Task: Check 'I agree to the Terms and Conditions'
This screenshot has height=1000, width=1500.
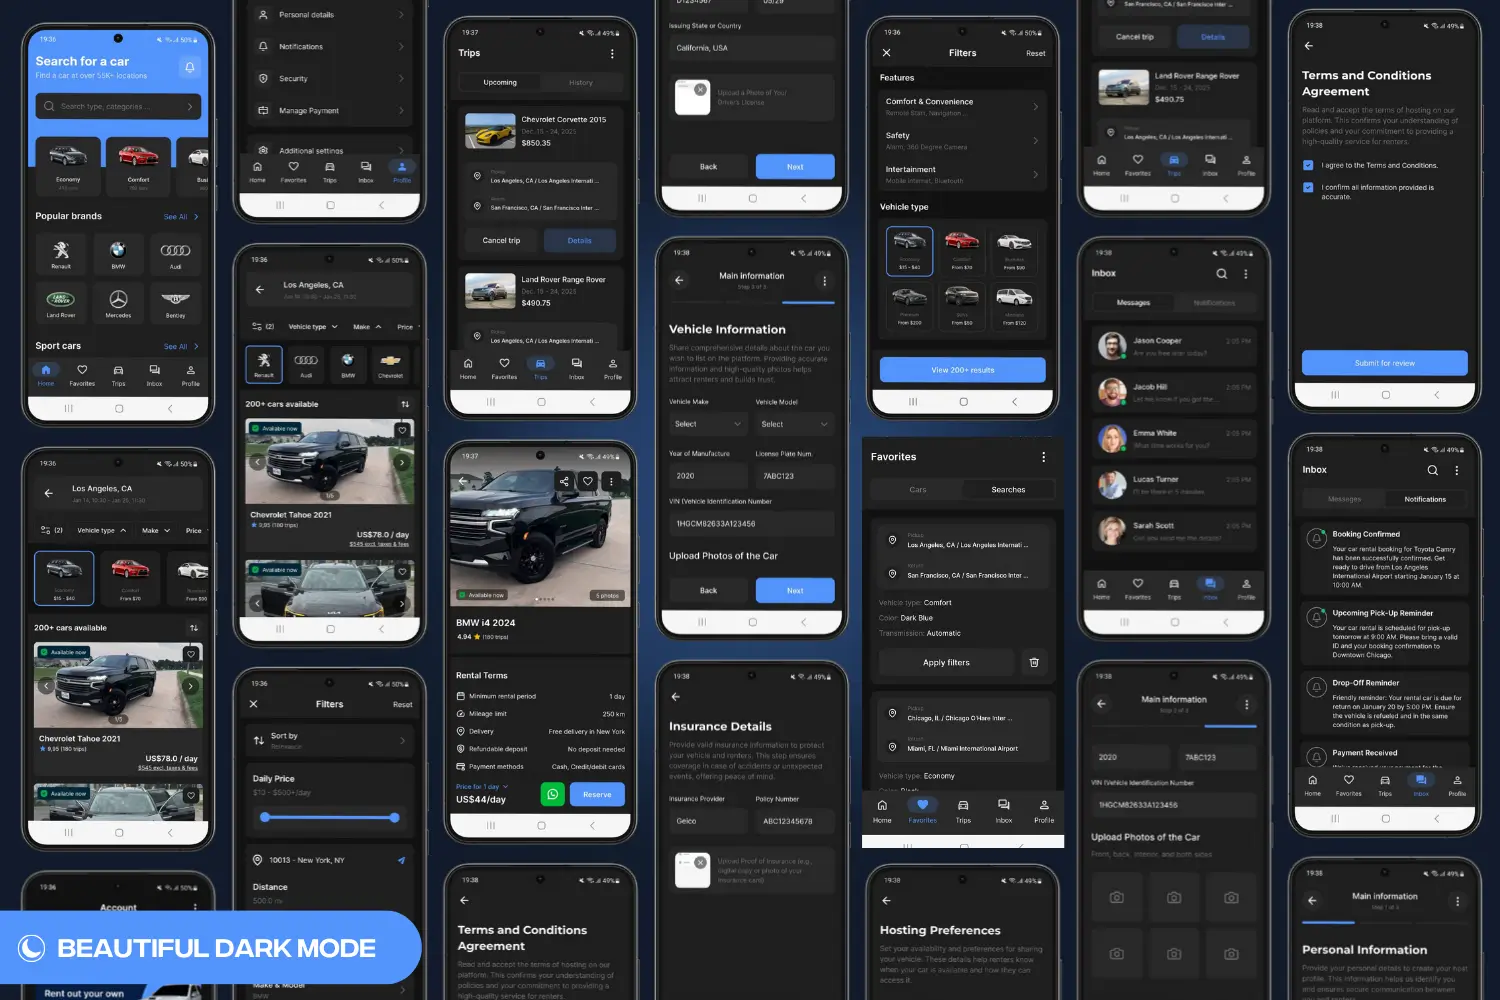Action: [x=1308, y=166]
